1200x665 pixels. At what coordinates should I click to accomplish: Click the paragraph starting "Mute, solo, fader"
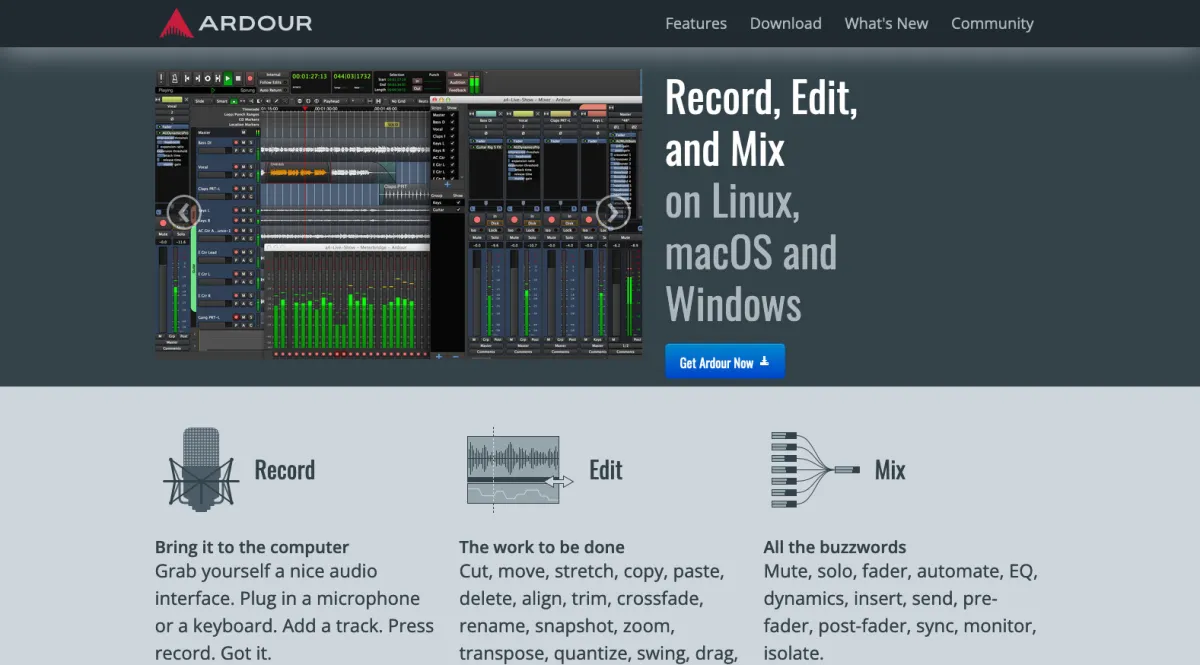[x=901, y=612]
